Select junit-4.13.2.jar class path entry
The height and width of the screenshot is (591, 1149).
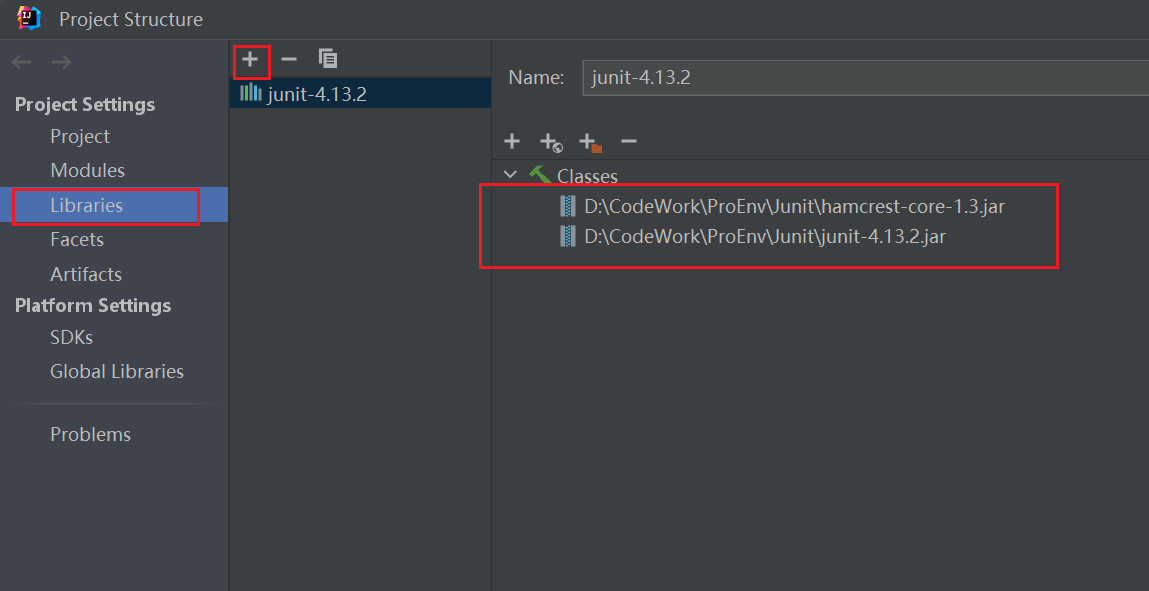765,237
